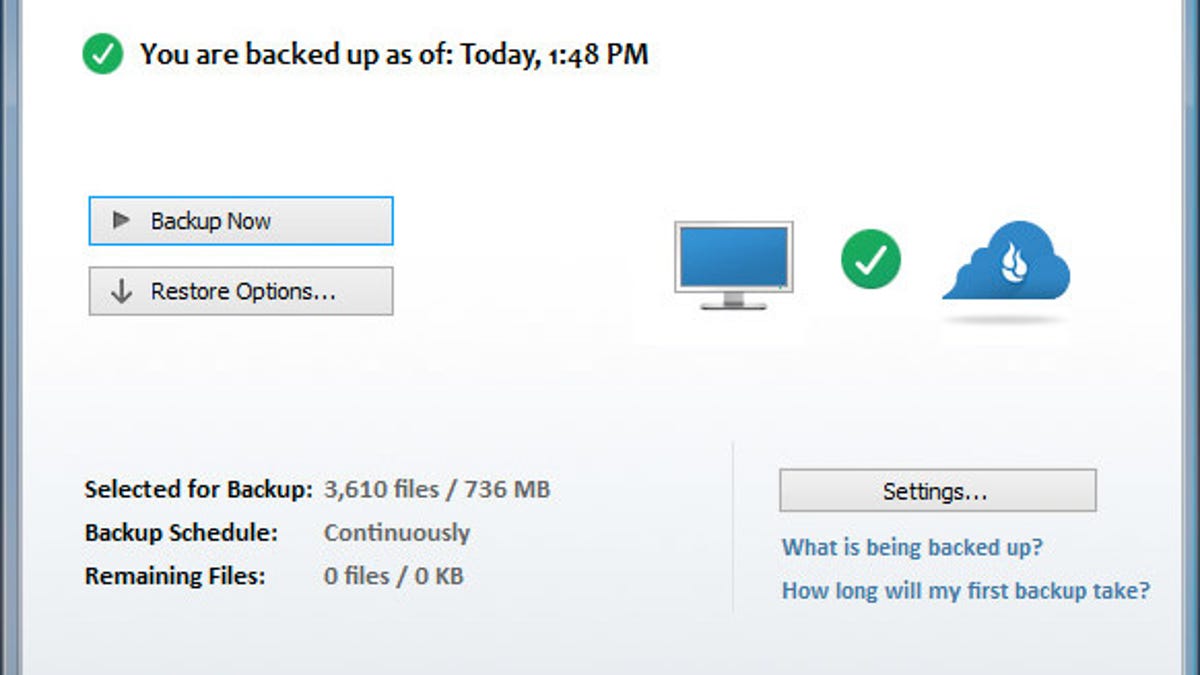Open the "What is being backed up?" link
Viewport: 1200px width, 675px height.
(913, 547)
